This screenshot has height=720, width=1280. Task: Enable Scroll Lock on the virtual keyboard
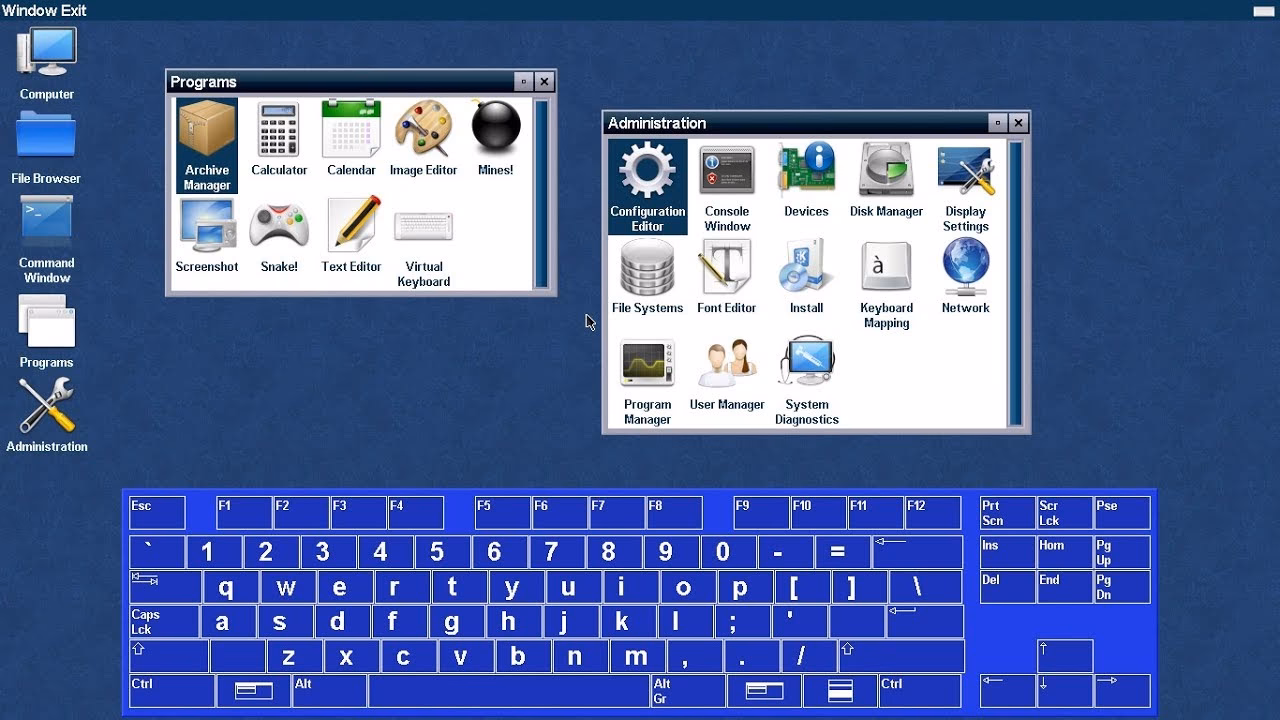point(1063,511)
